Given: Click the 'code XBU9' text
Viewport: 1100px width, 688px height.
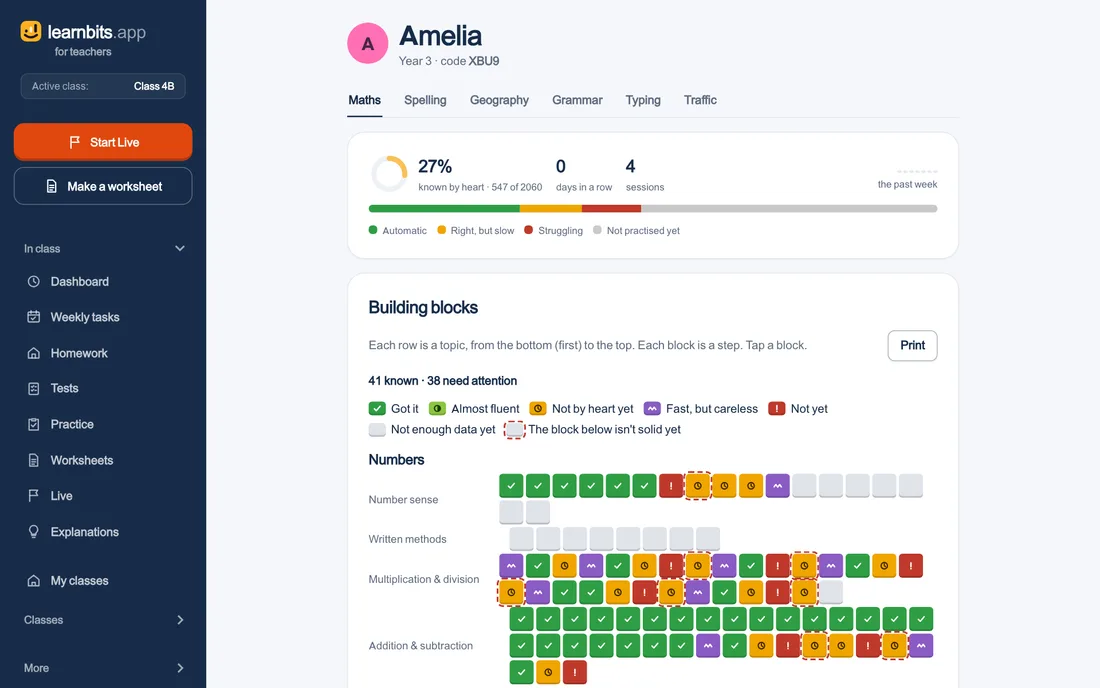Looking at the screenshot, I should pyautogui.click(x=470, y=61).
